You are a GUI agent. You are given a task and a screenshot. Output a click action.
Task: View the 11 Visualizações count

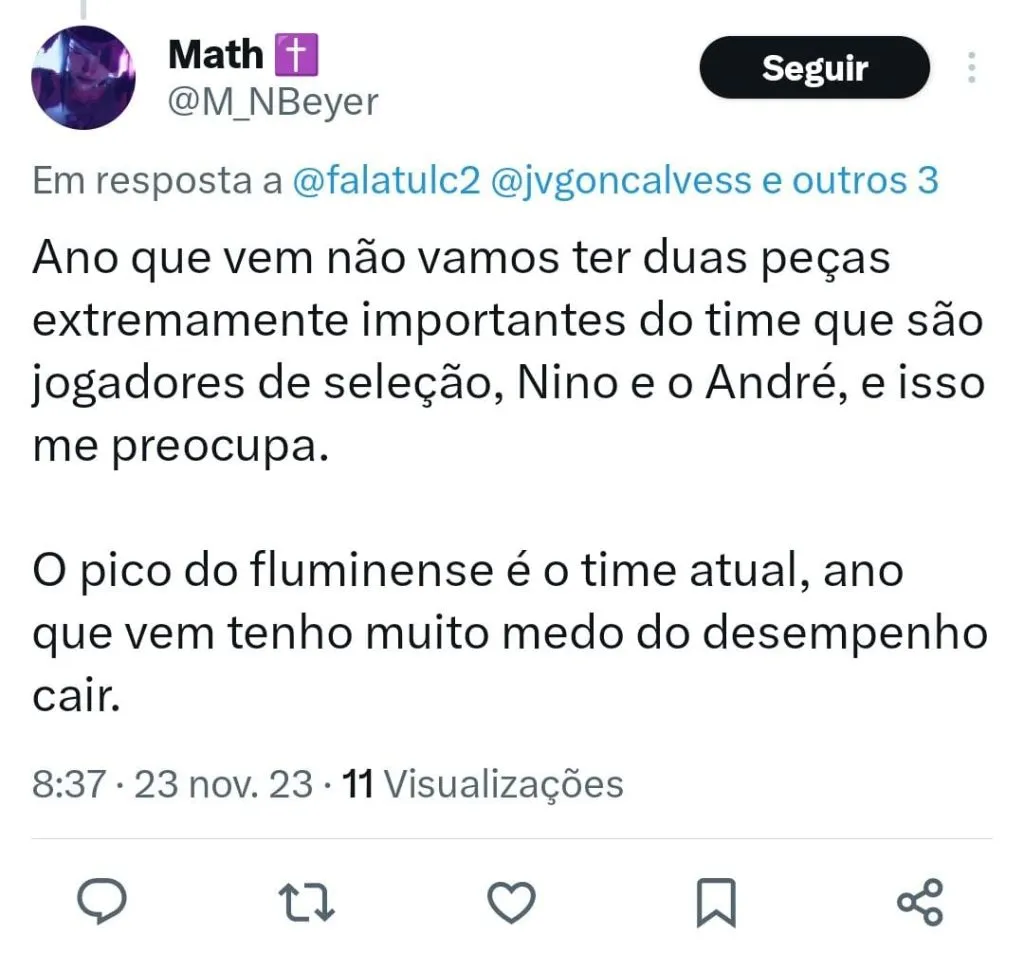tap(483, 784)
